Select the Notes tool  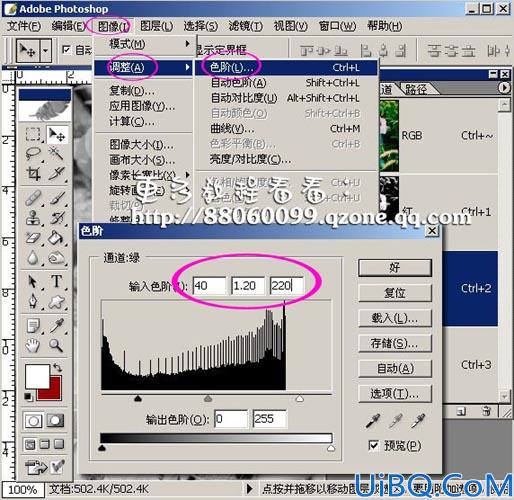coord(33,326)
